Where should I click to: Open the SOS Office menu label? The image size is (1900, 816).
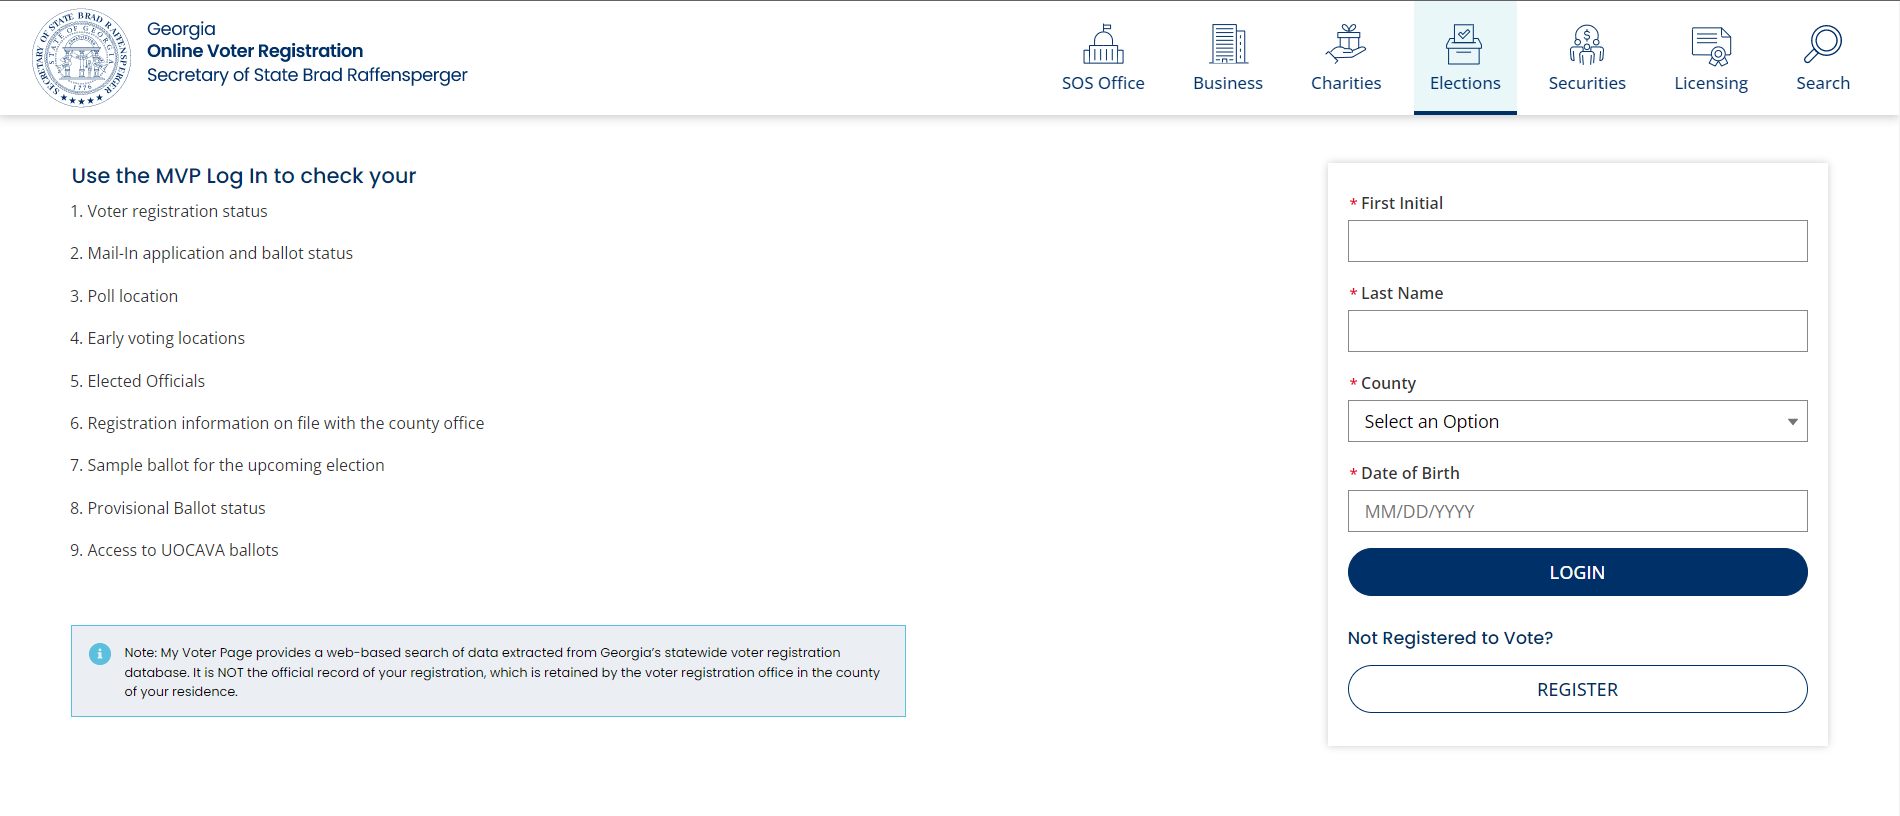coord(1103,83)
